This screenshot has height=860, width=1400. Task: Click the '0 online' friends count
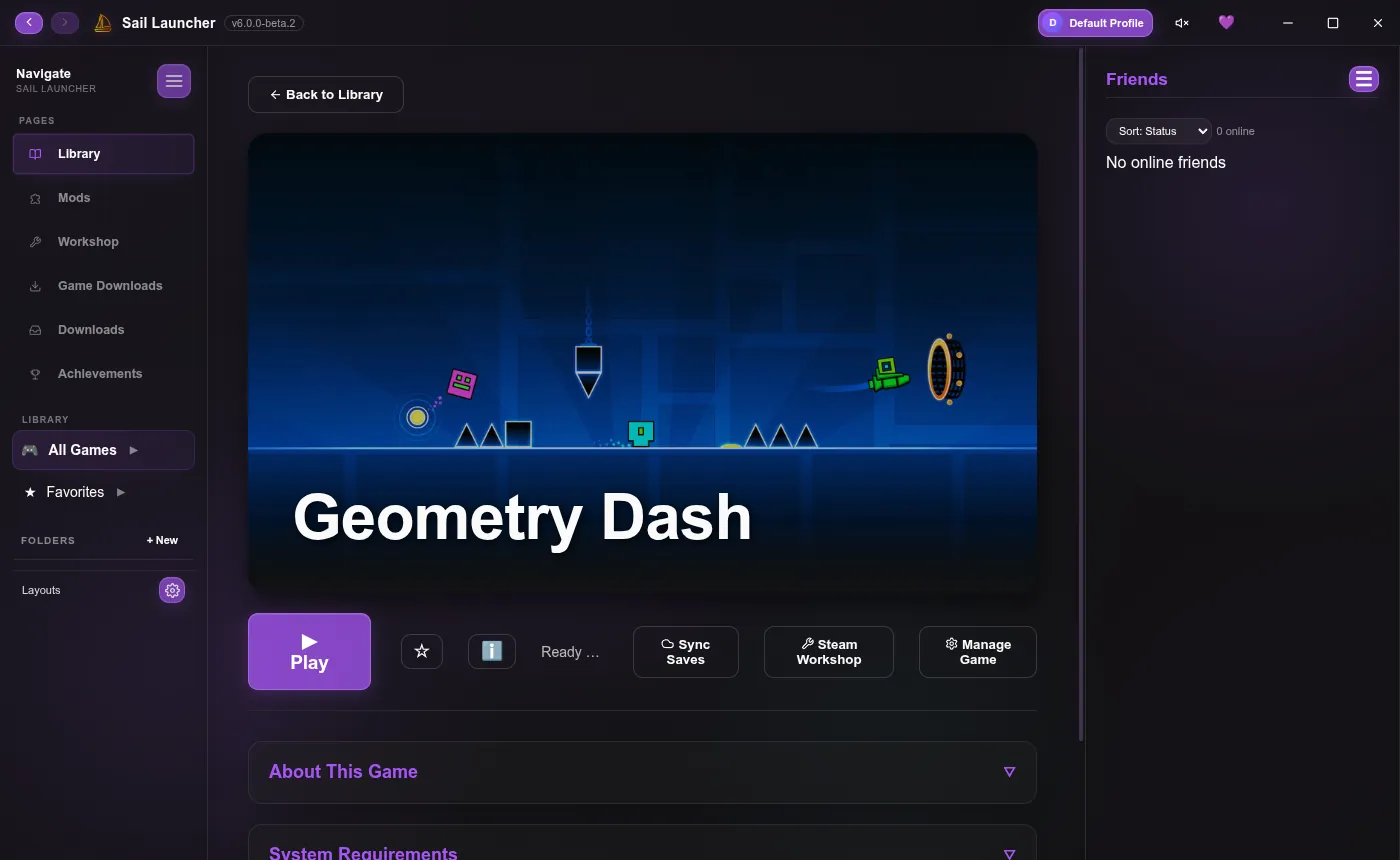[1236, 131]
